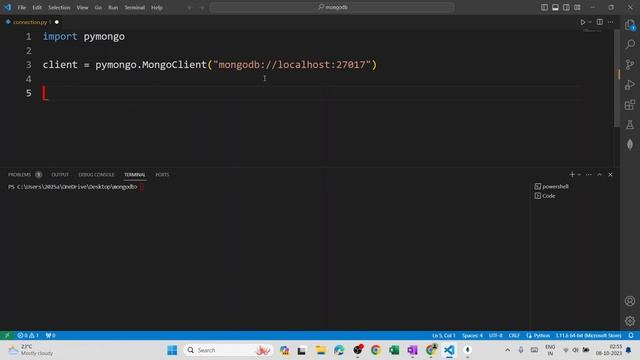
Task: Switch to the Ports panel tab
Action: (x=162, y=174)
